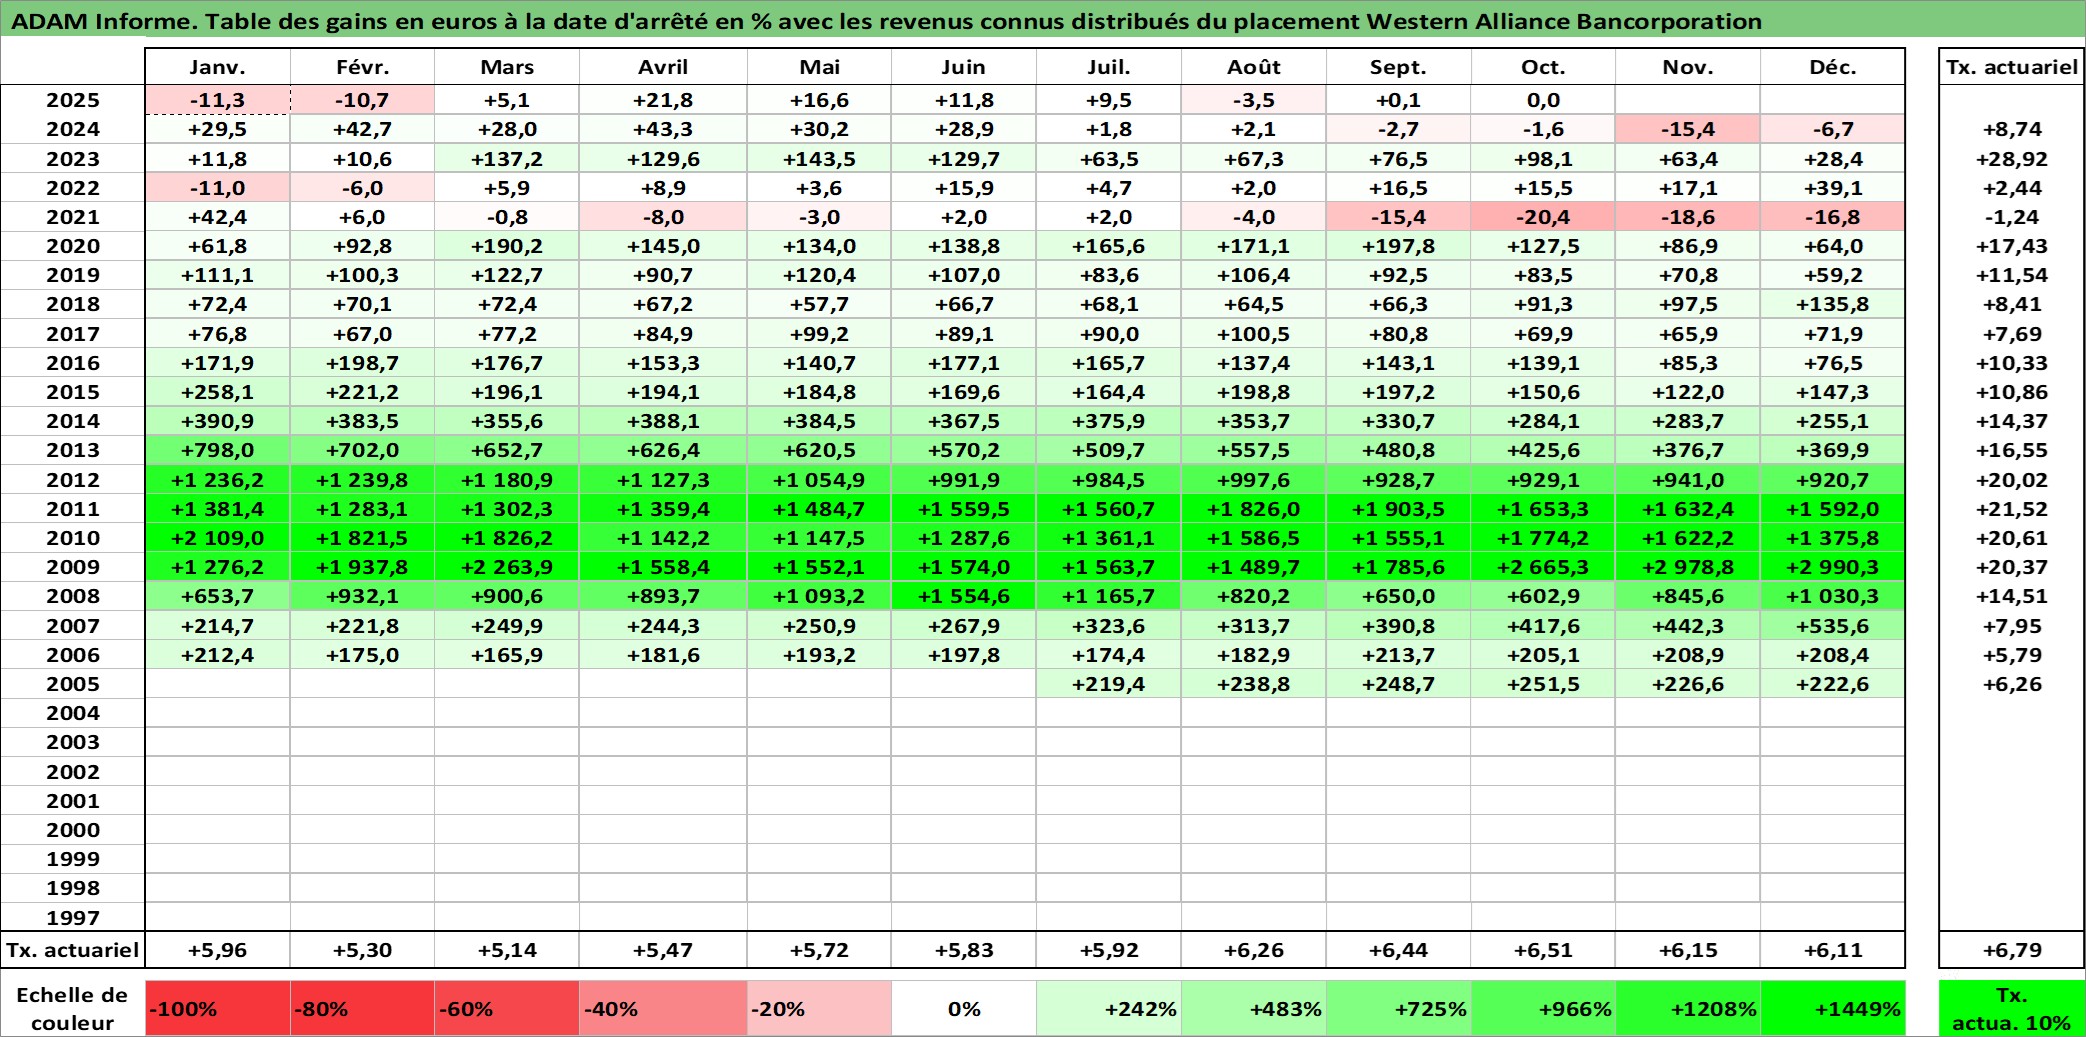Click the cell showing +137,2
The height and width of the screenshot is (1037, 2086).
[x=507, y=159]
